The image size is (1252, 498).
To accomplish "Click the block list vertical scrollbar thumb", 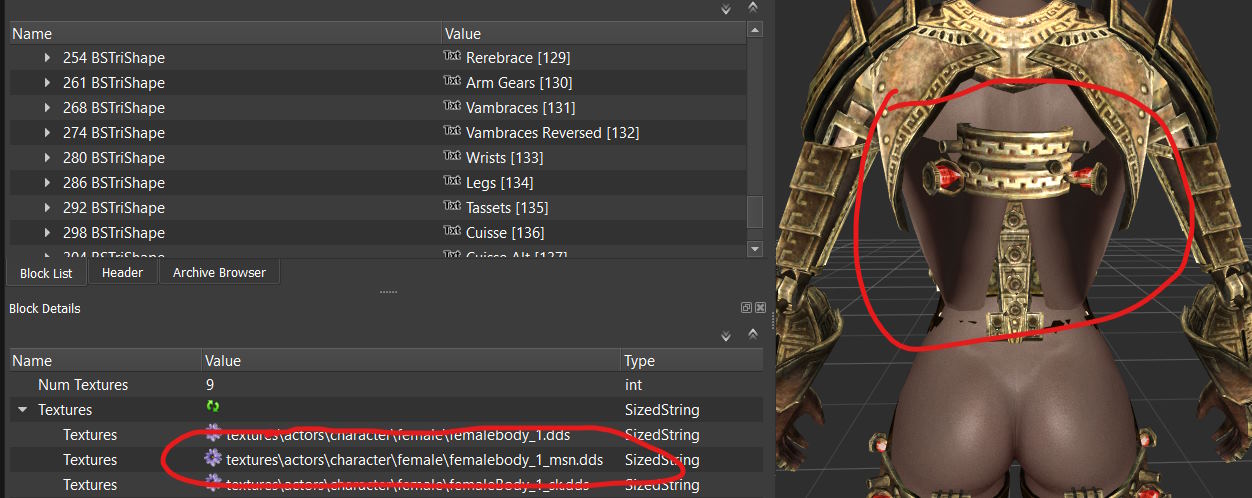I will (x=755, y=211).
